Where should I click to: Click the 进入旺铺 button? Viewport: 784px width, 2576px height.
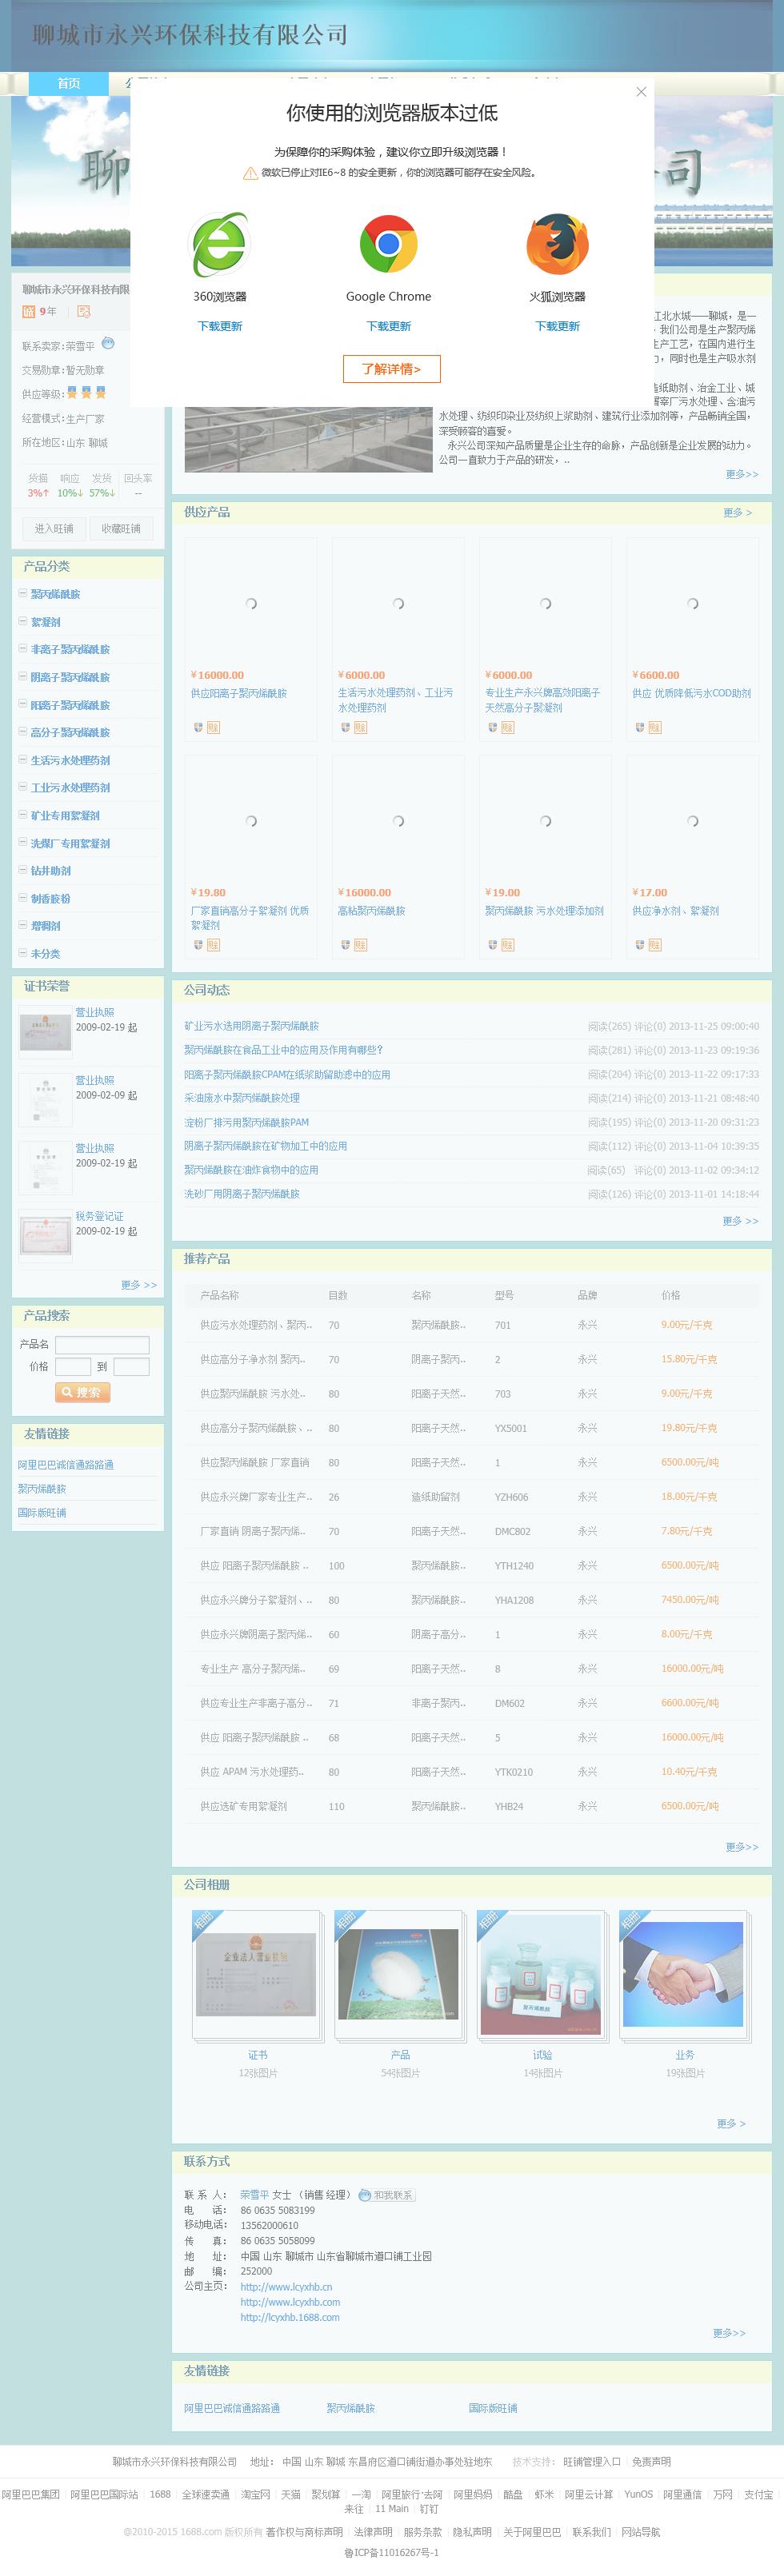point(54,528)
